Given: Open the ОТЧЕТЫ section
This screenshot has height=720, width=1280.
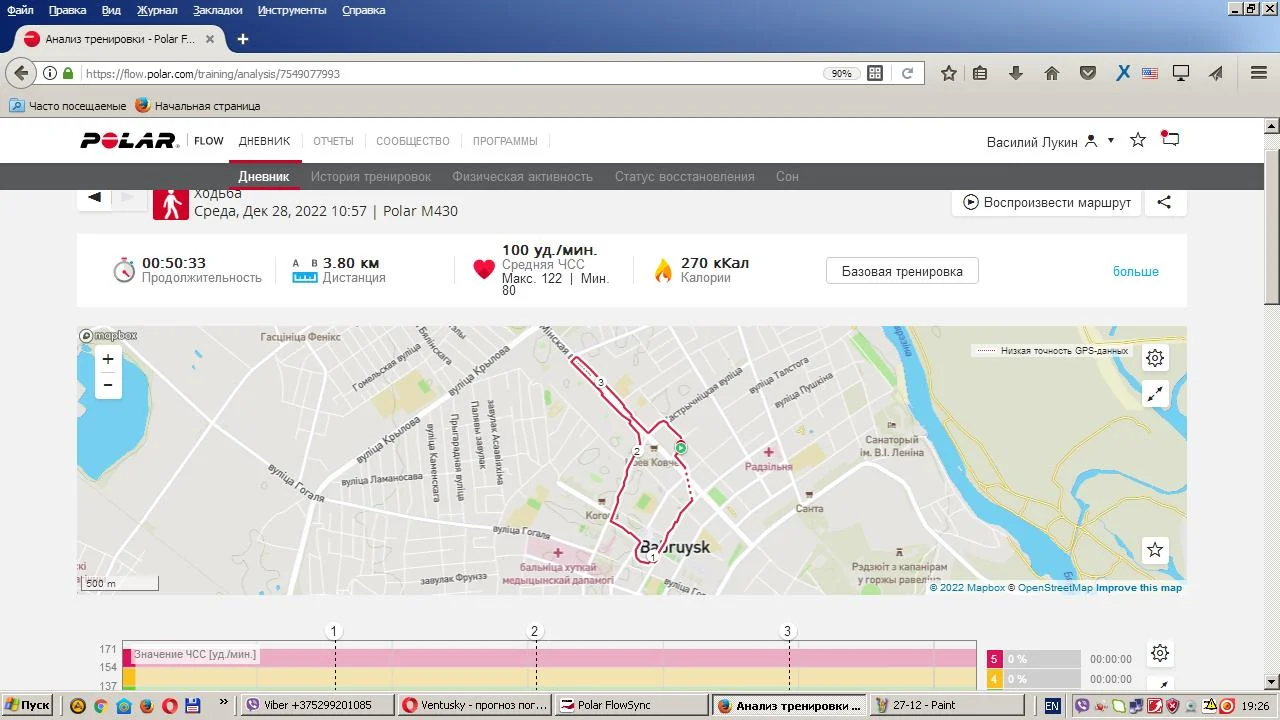Looking at the screenshot, I should pyautogui.click(x=333, y=141).
